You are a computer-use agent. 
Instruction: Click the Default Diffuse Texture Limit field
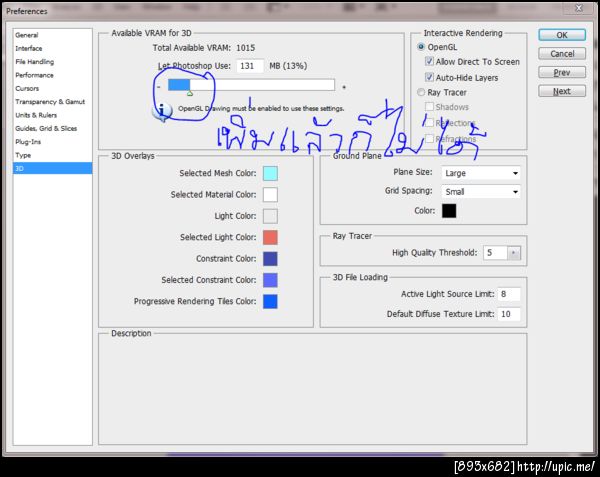509,314
